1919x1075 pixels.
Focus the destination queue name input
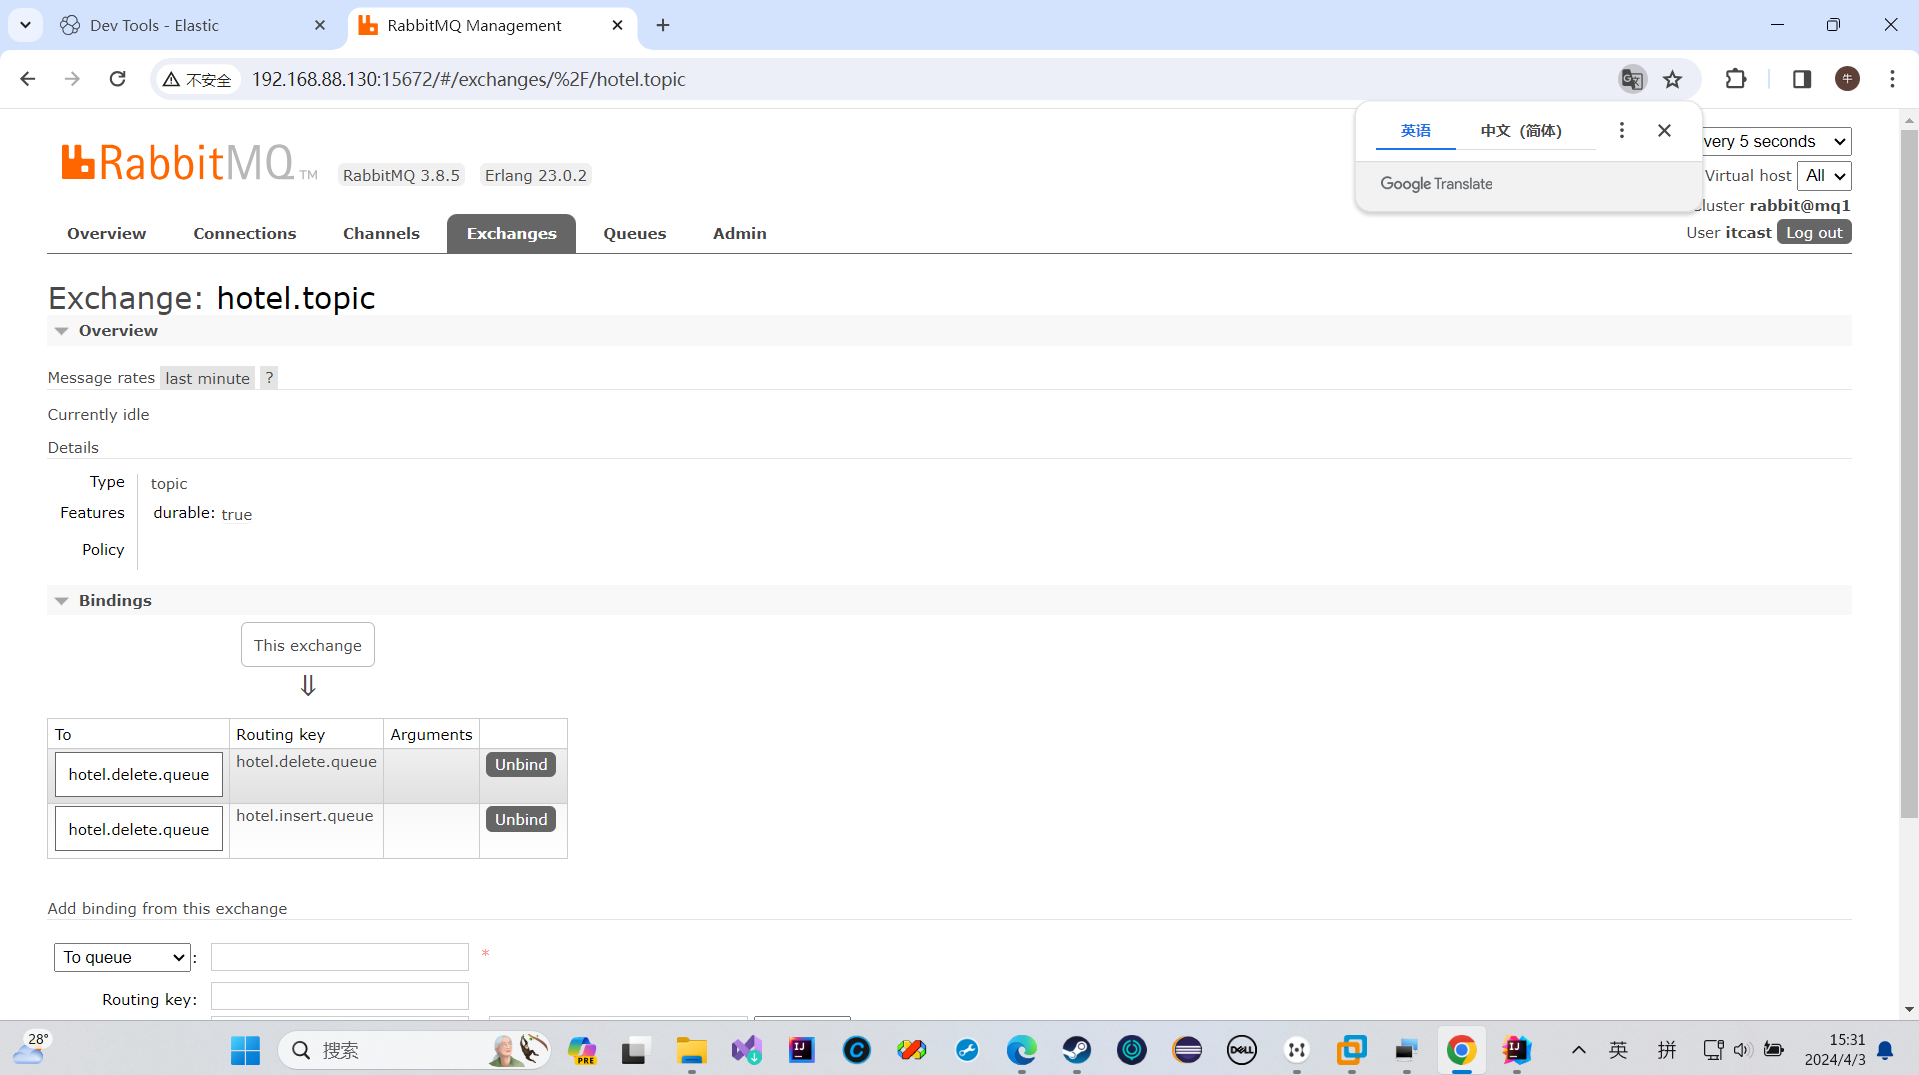click(340, 957)
